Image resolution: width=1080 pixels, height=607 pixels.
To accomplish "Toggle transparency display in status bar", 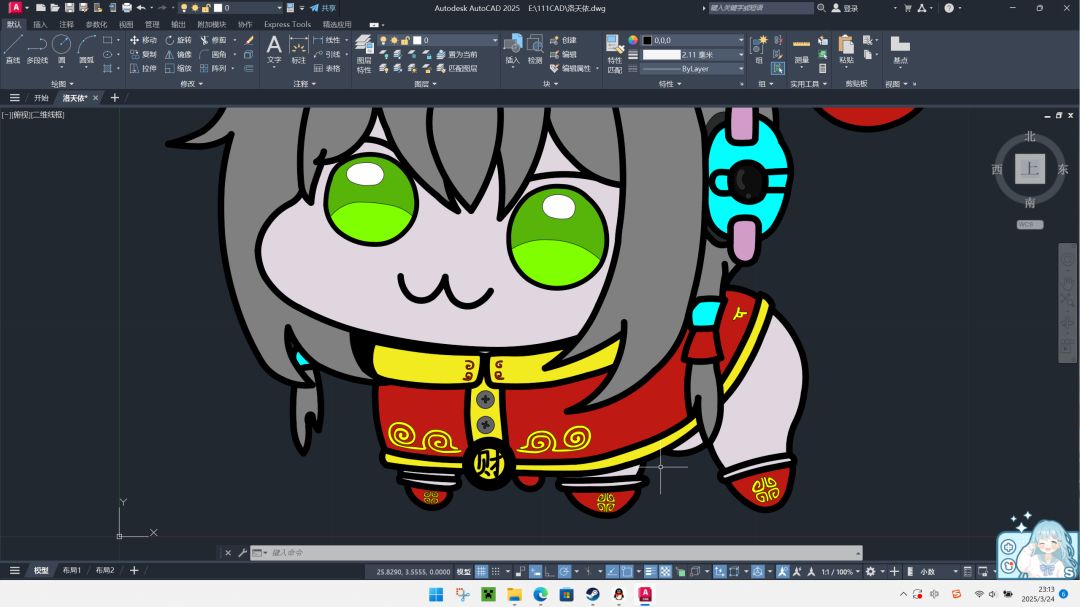I will click(665, 571).
